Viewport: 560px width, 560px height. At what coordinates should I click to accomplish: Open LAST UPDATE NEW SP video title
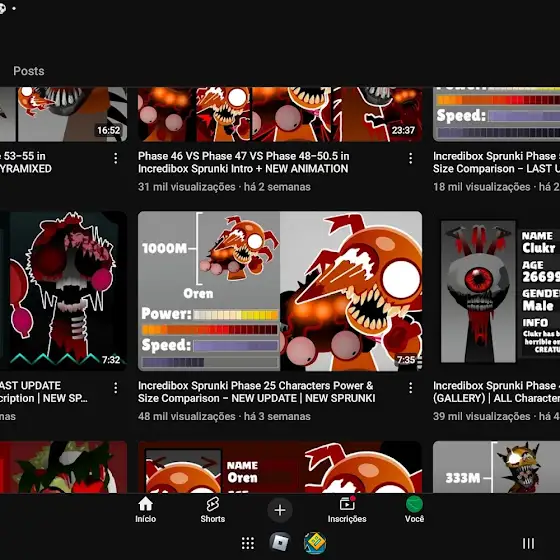point(44,392)
